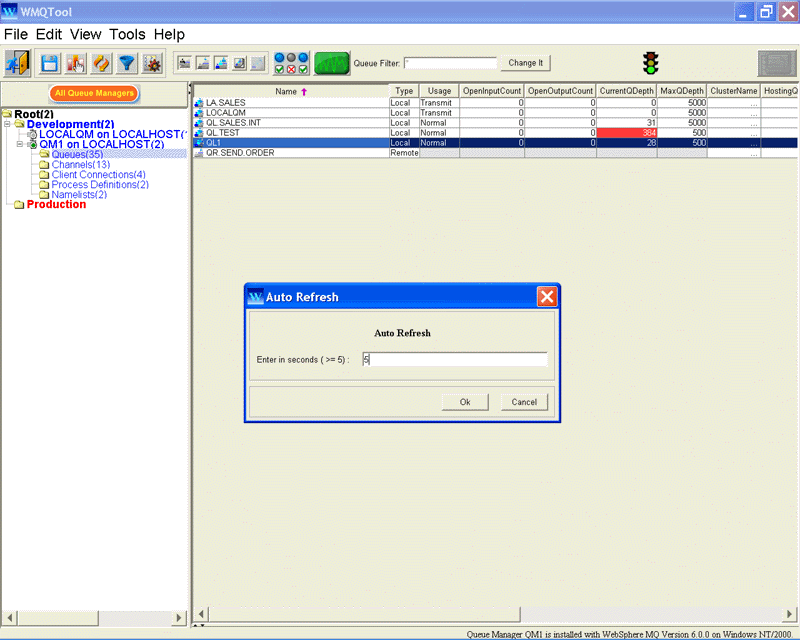Click the seconds input field in Auto Refresh

point(455,359)
